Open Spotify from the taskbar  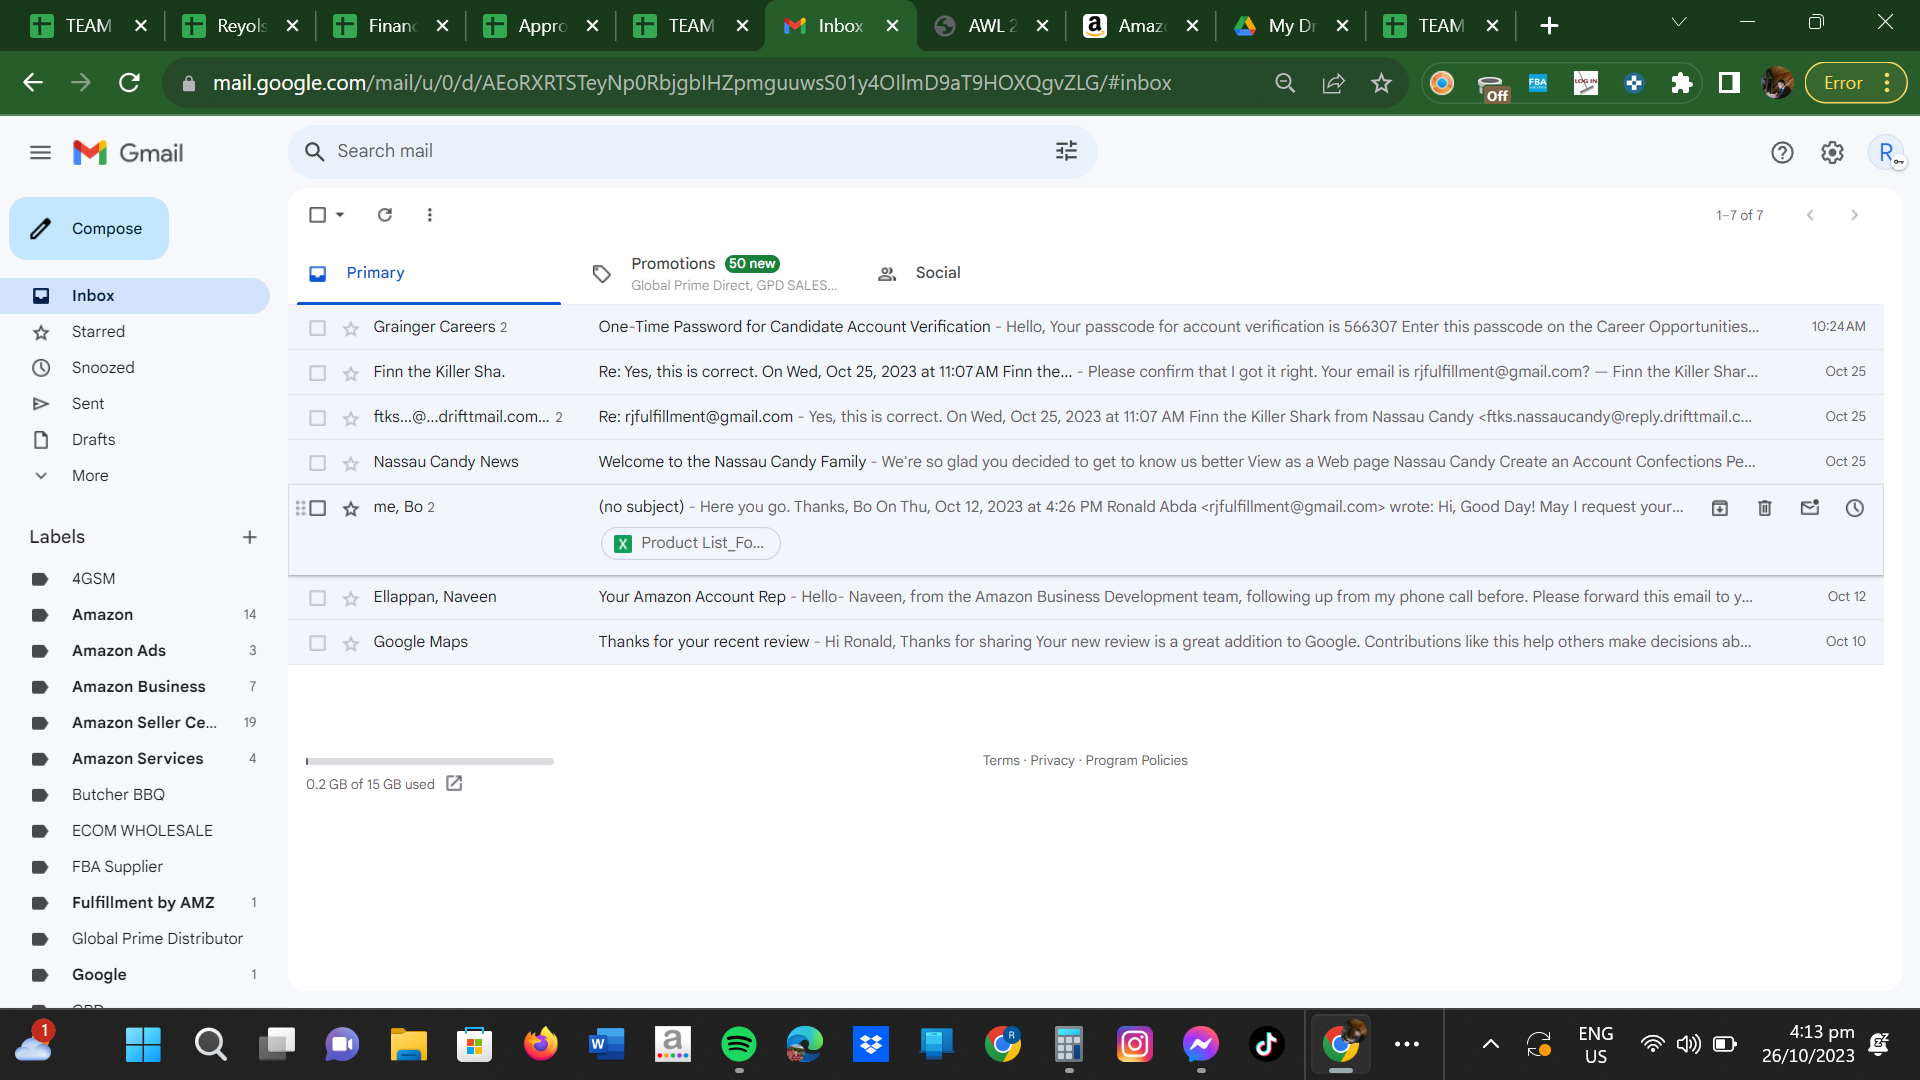point(739,1045)
